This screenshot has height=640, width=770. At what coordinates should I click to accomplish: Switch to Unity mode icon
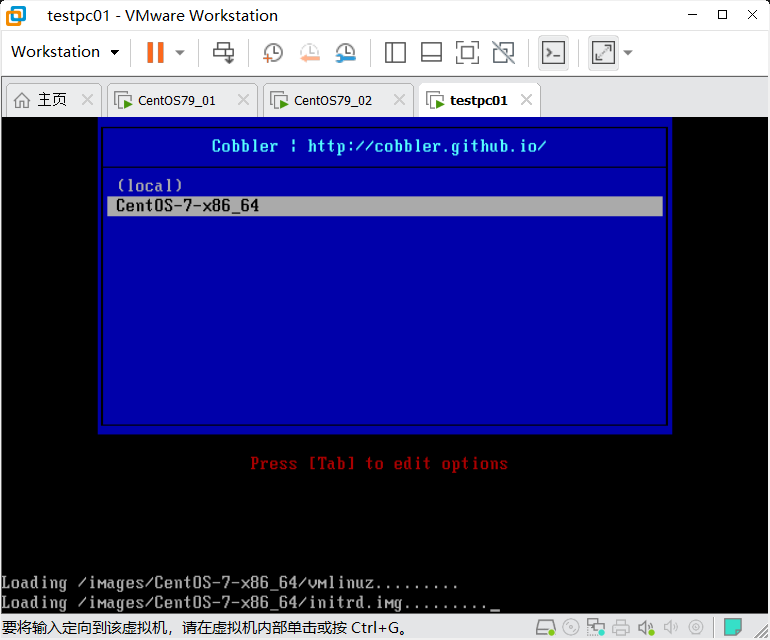(503, 52)
